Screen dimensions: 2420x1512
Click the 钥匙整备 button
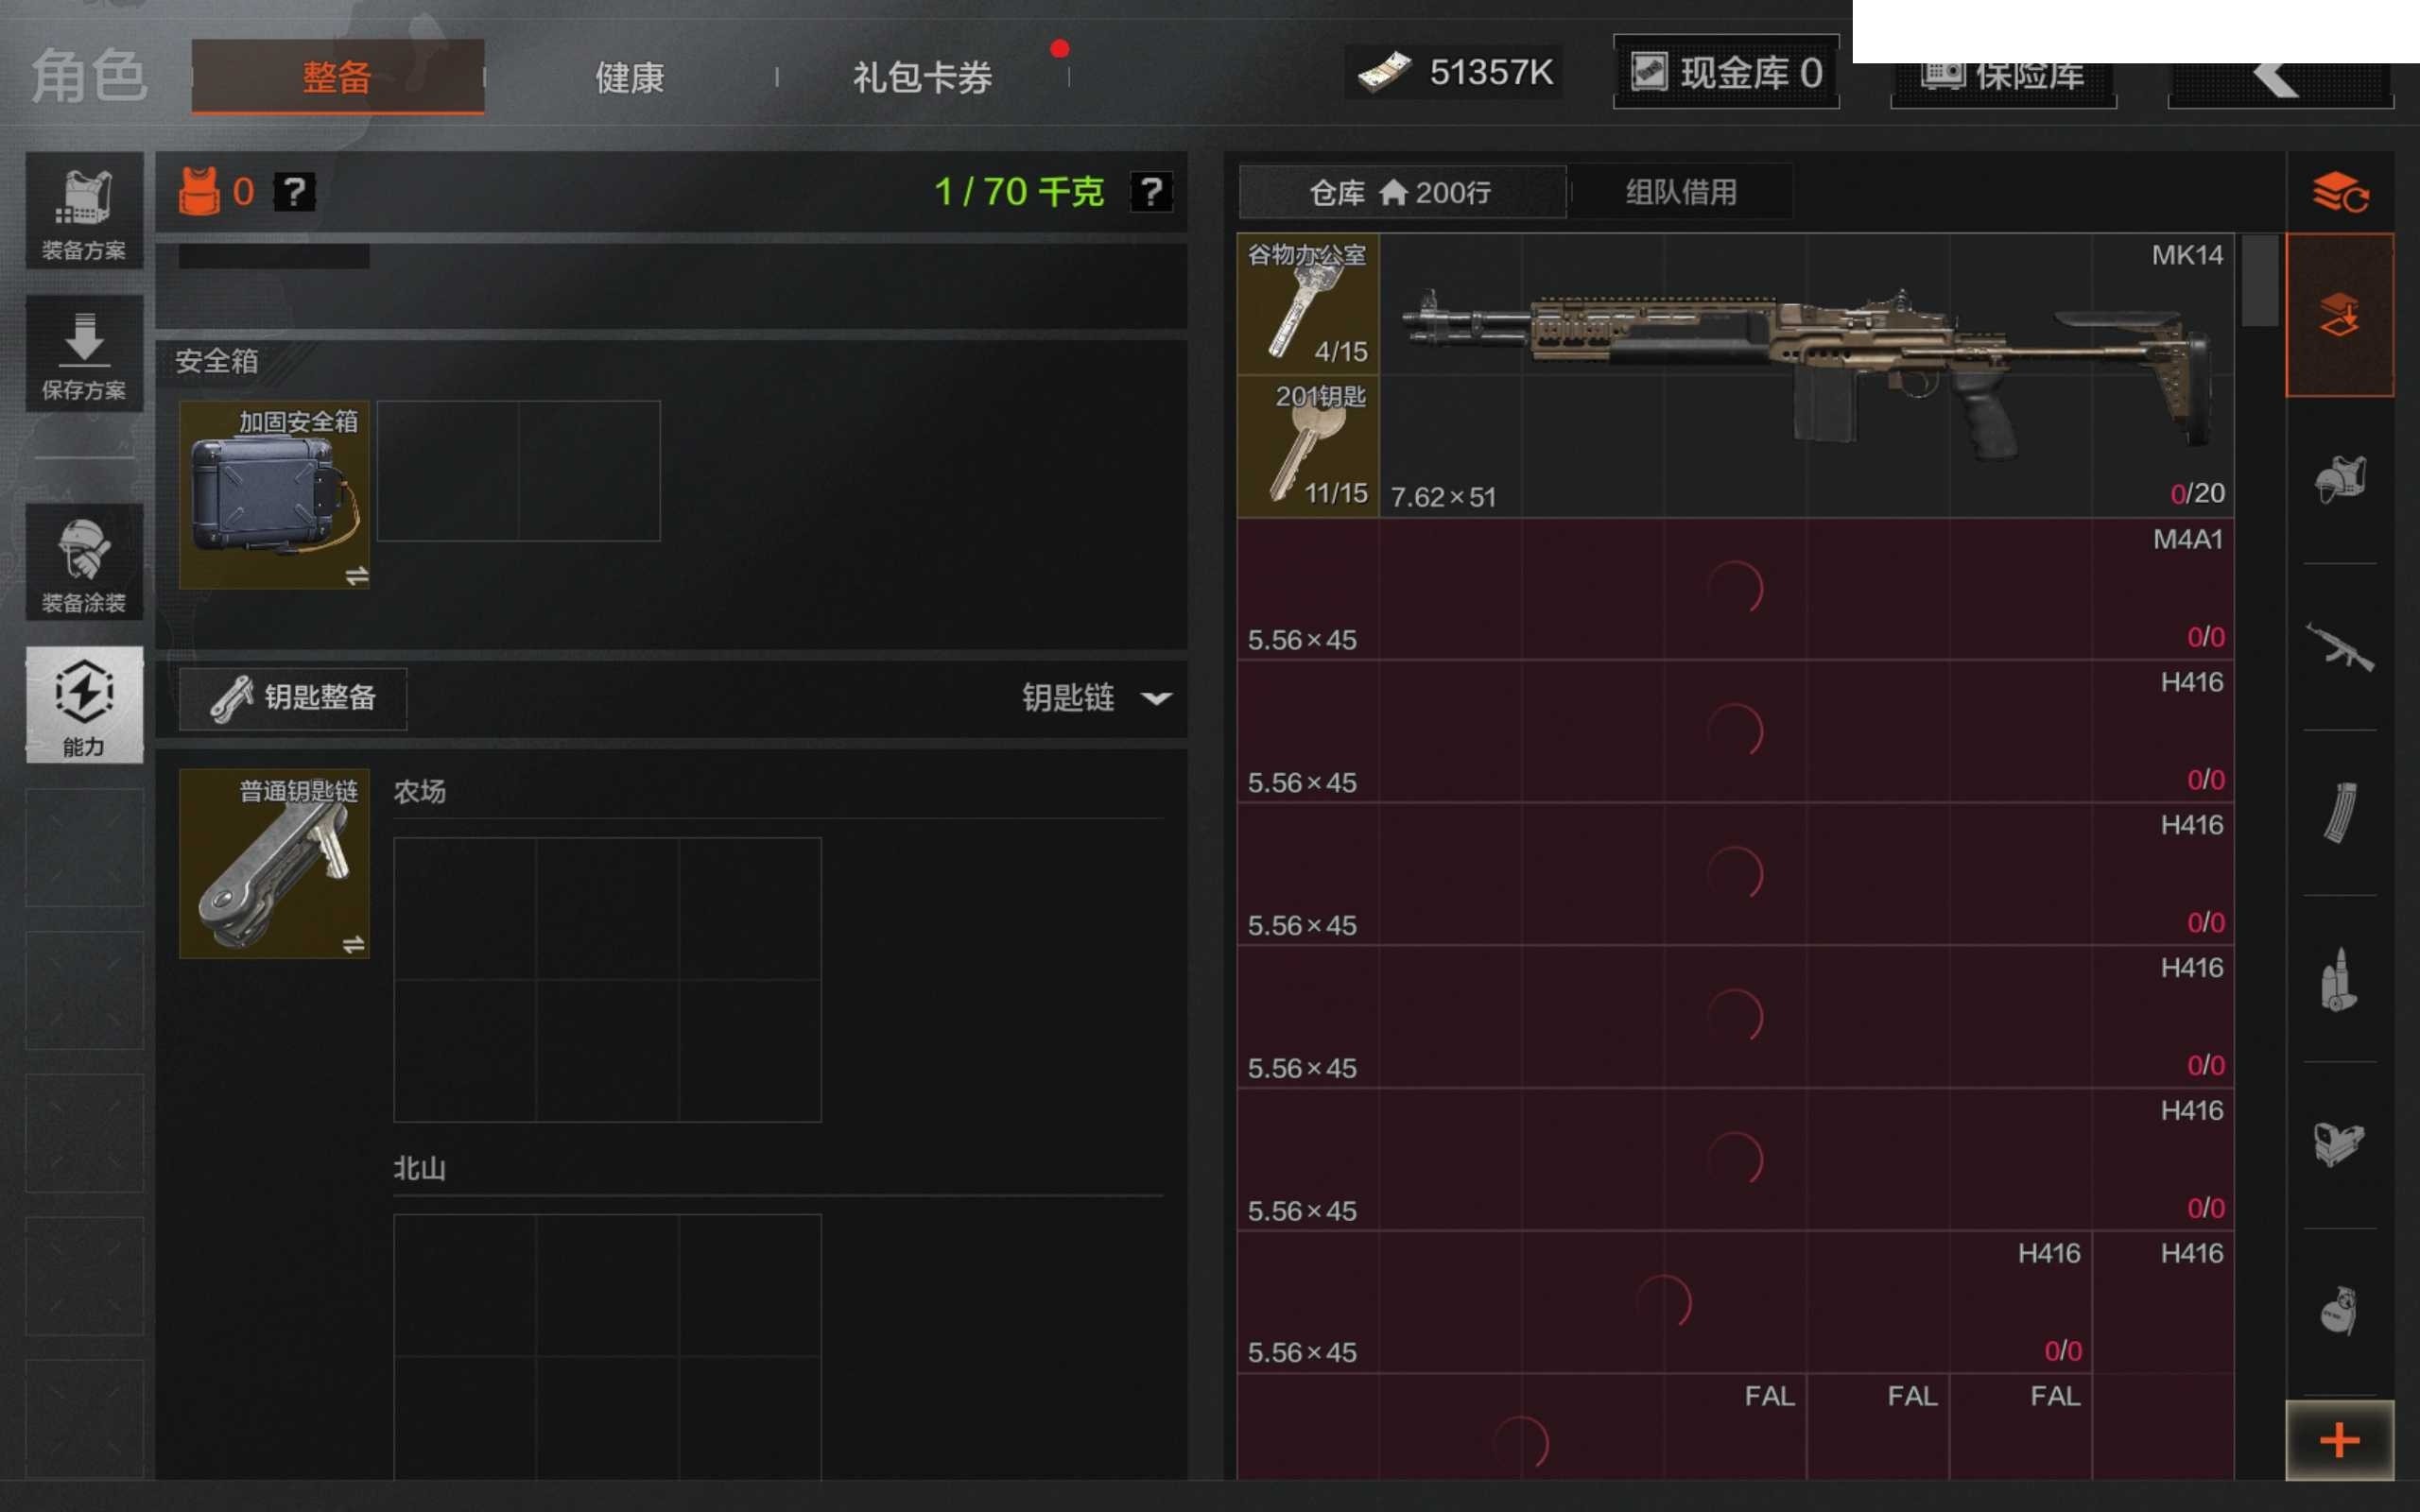pos(293,698)
